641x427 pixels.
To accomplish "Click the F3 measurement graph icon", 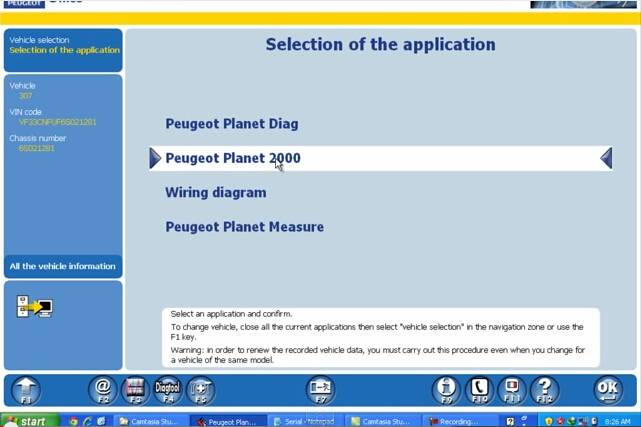I will point(135,390).
